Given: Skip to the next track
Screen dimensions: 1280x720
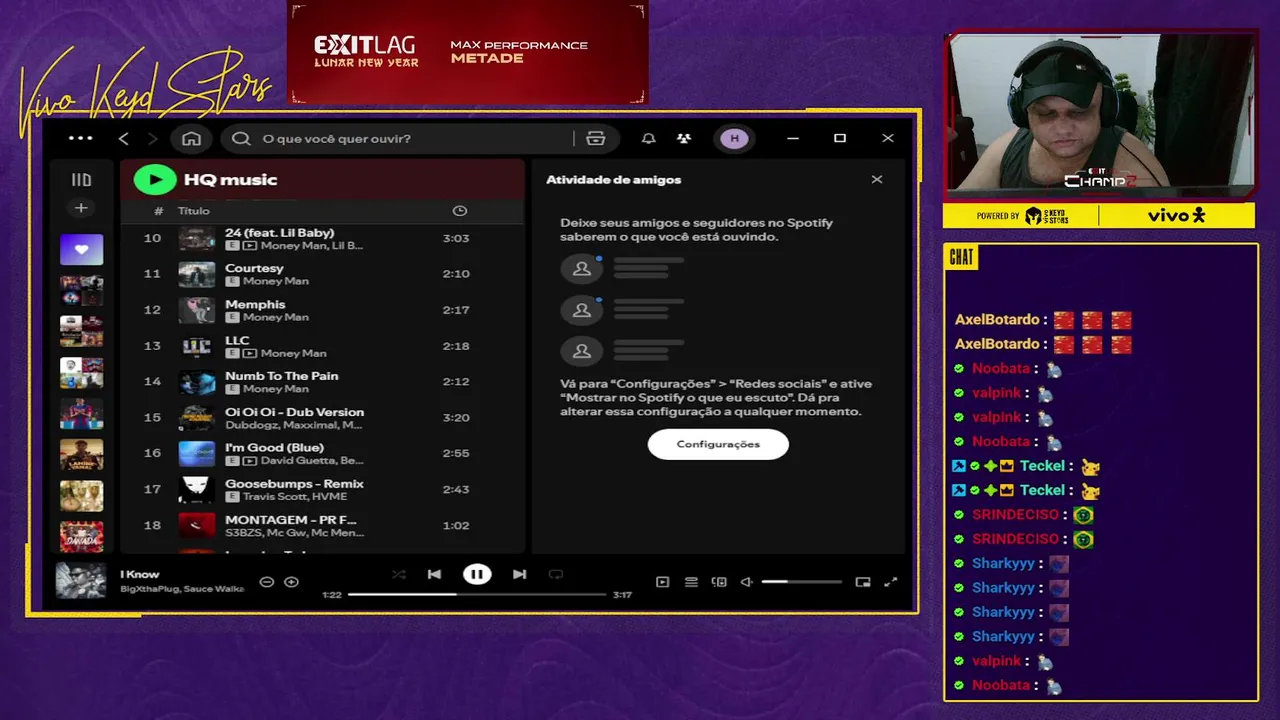Looking at the screenshot, I should click(x=519, y=575).
